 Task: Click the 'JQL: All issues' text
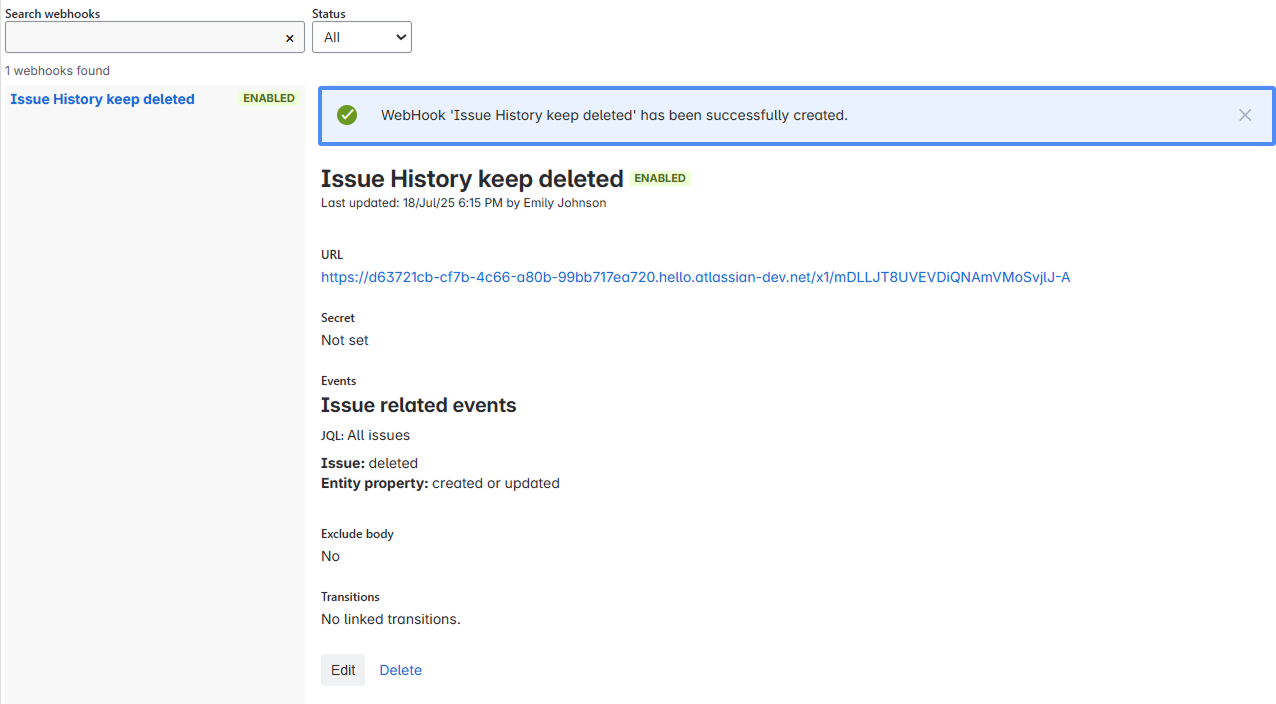pos(365,435)
